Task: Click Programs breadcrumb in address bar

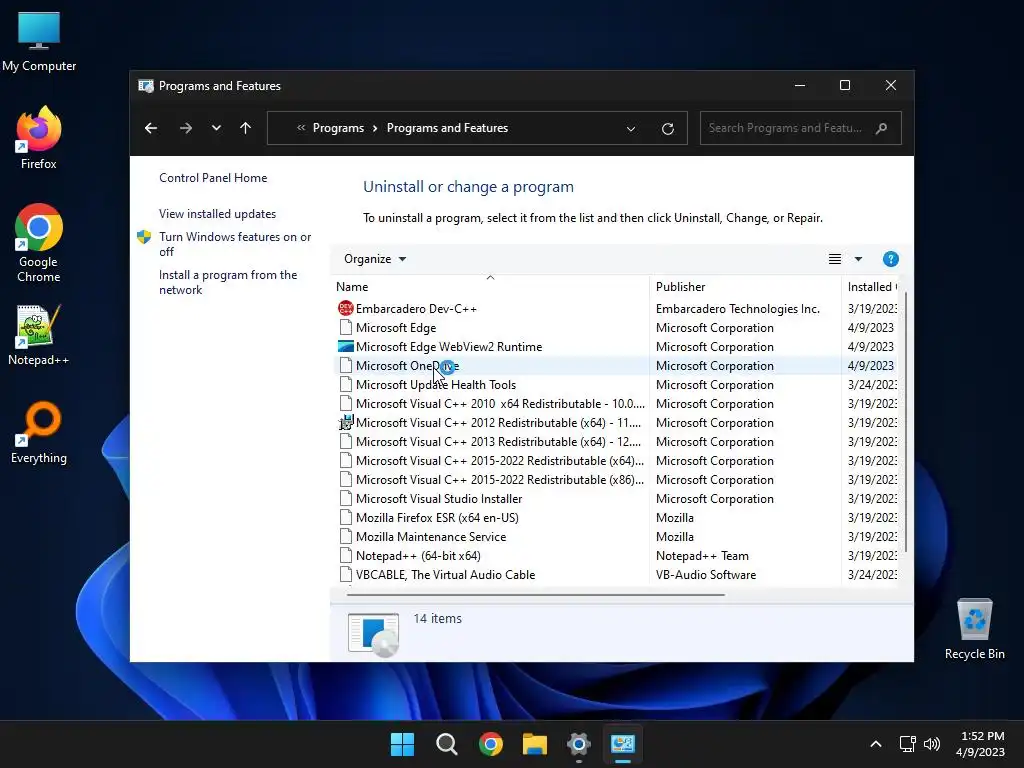Action: pos(338,128)
